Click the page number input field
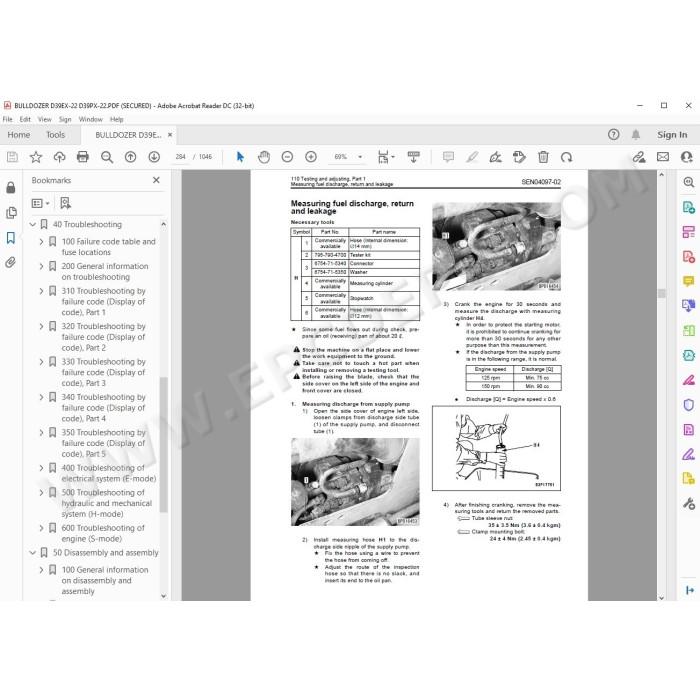 tap(180, 157)
